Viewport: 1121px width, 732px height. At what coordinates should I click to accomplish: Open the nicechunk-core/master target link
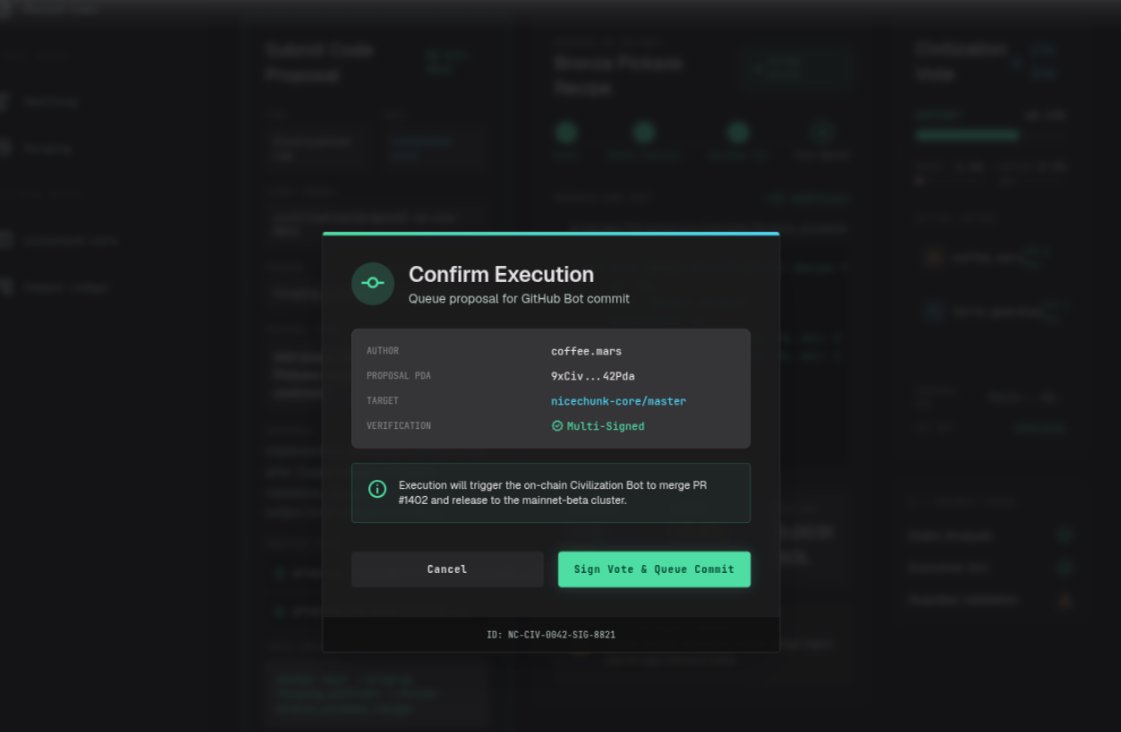click(x=618, y=401)
